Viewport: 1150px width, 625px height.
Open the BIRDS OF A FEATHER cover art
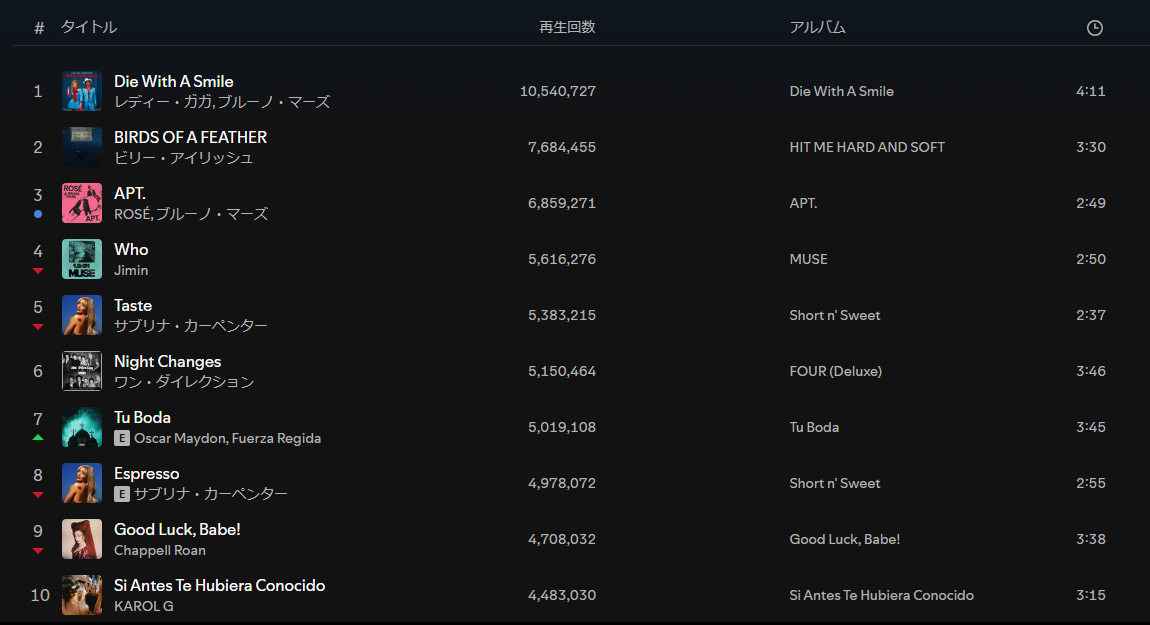82,147
